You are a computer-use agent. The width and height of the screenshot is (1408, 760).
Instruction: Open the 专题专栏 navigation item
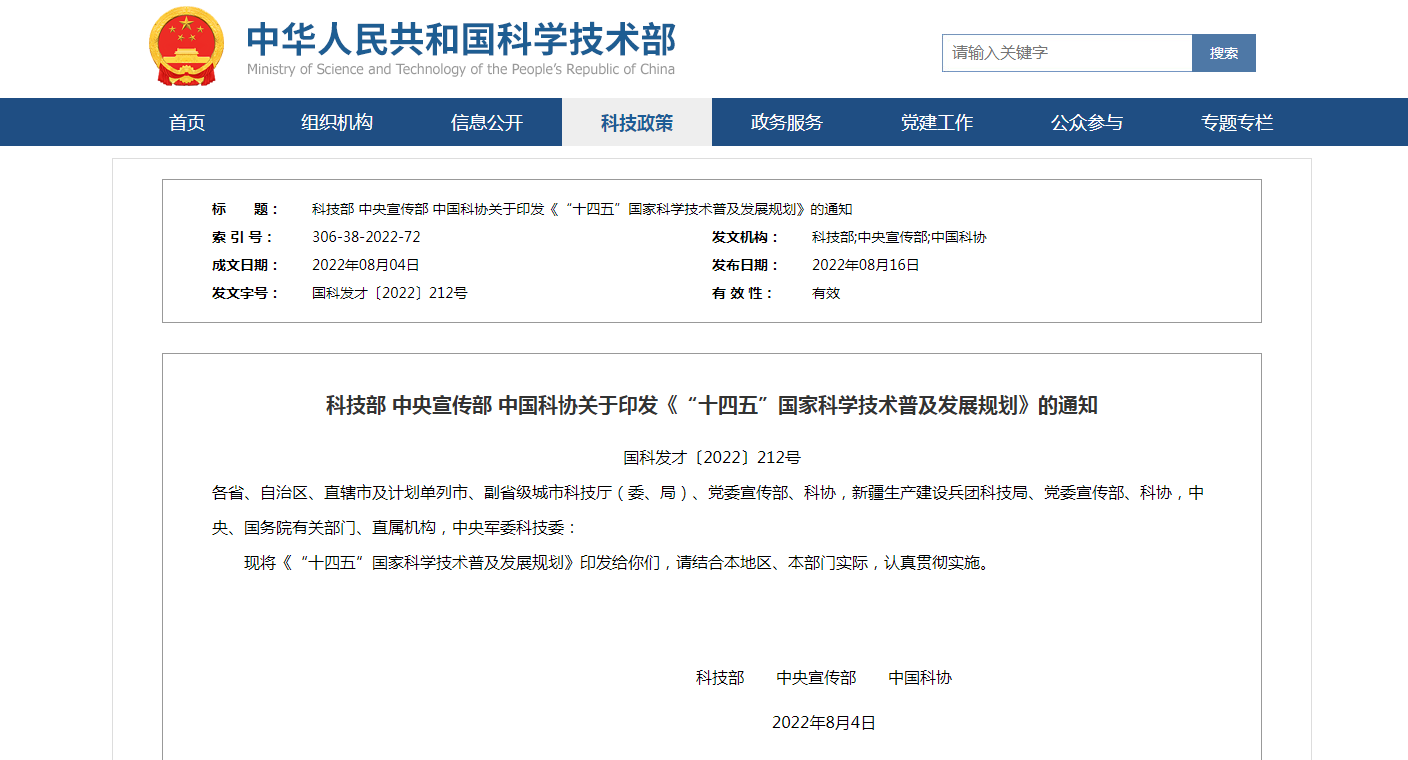pos(1237,122)
